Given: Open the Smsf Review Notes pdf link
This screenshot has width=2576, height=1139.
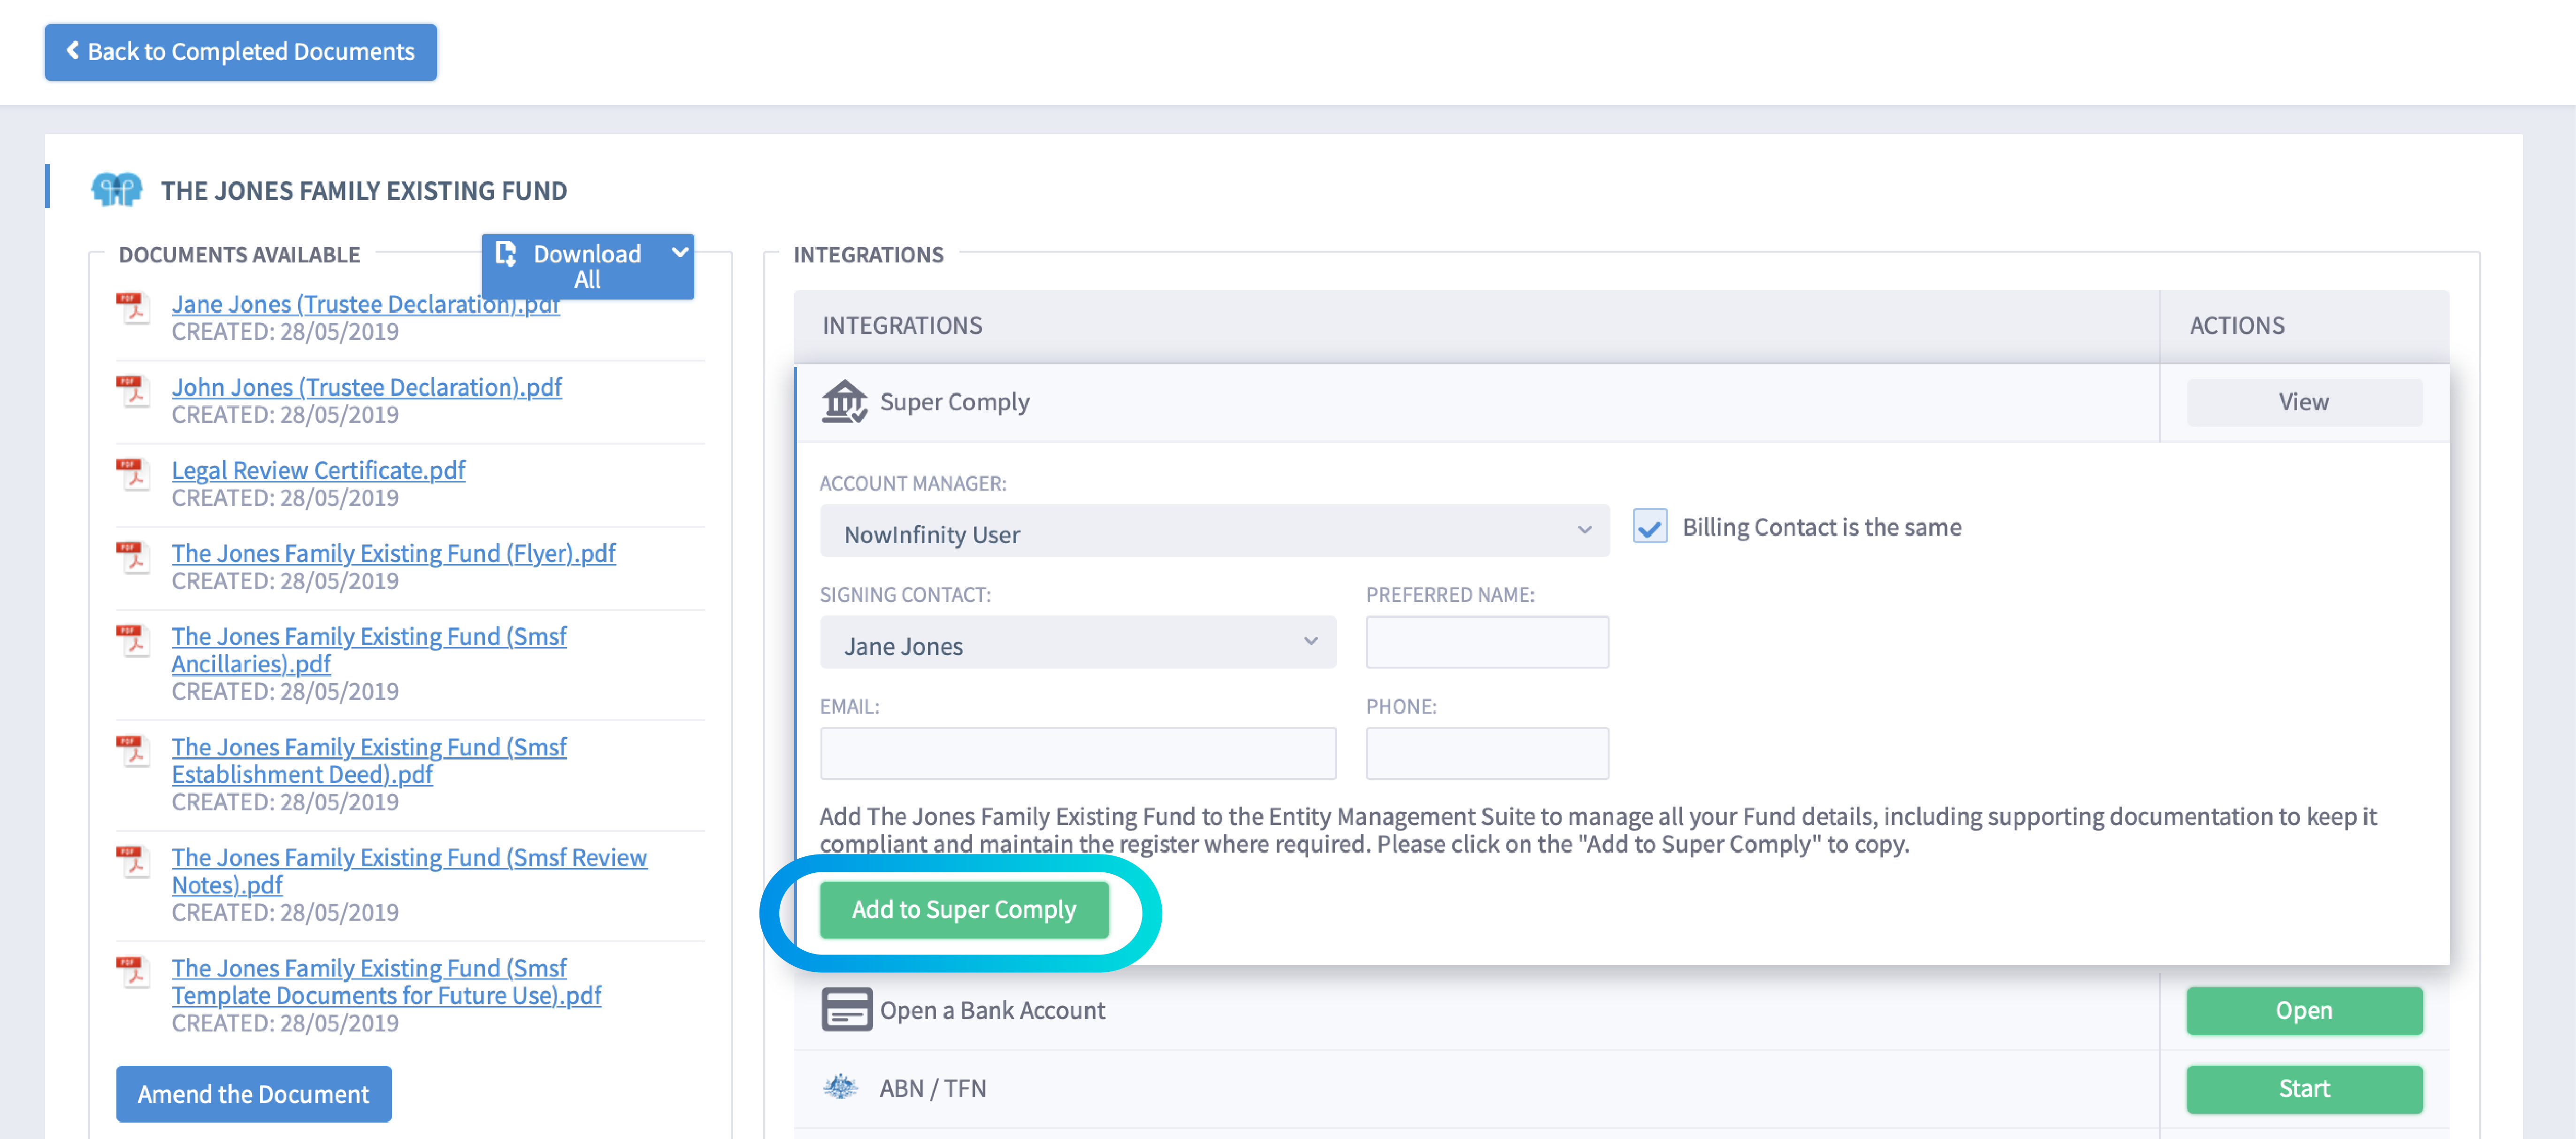Looking at the screenshot, I should click(x=409, y=871).
